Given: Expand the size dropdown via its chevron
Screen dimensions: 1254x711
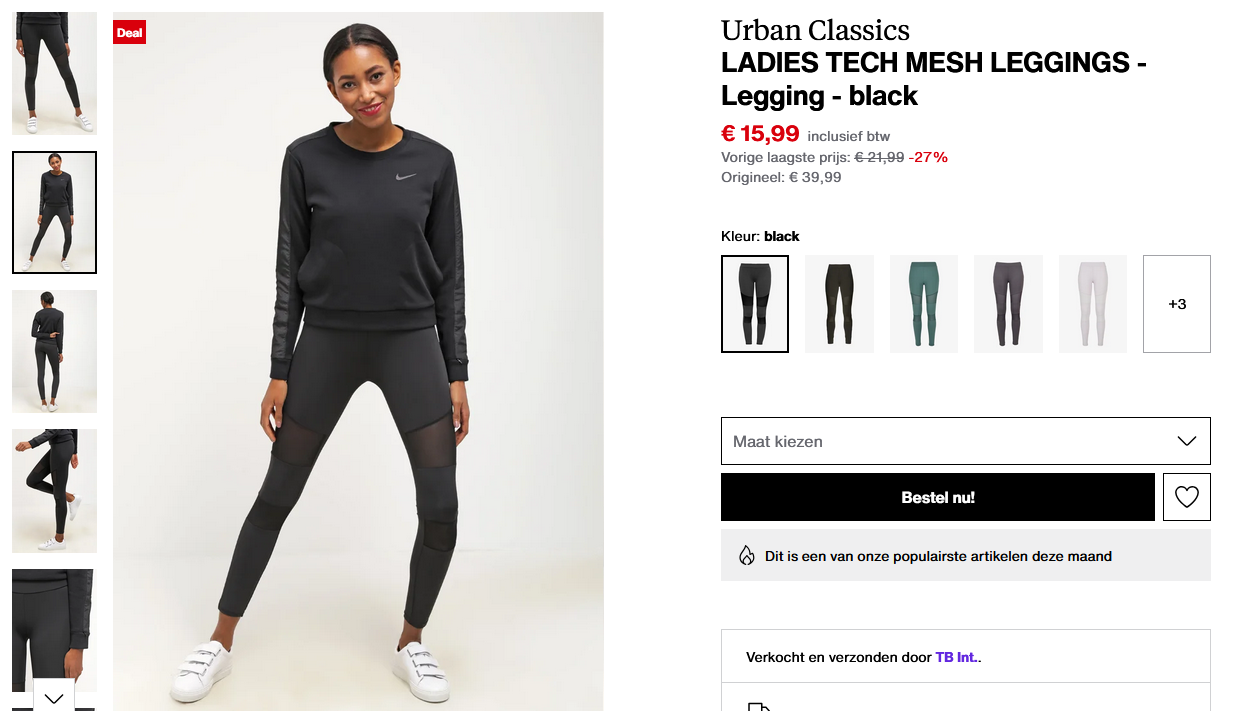Looking at the screenshot, I should [1186, 440].
